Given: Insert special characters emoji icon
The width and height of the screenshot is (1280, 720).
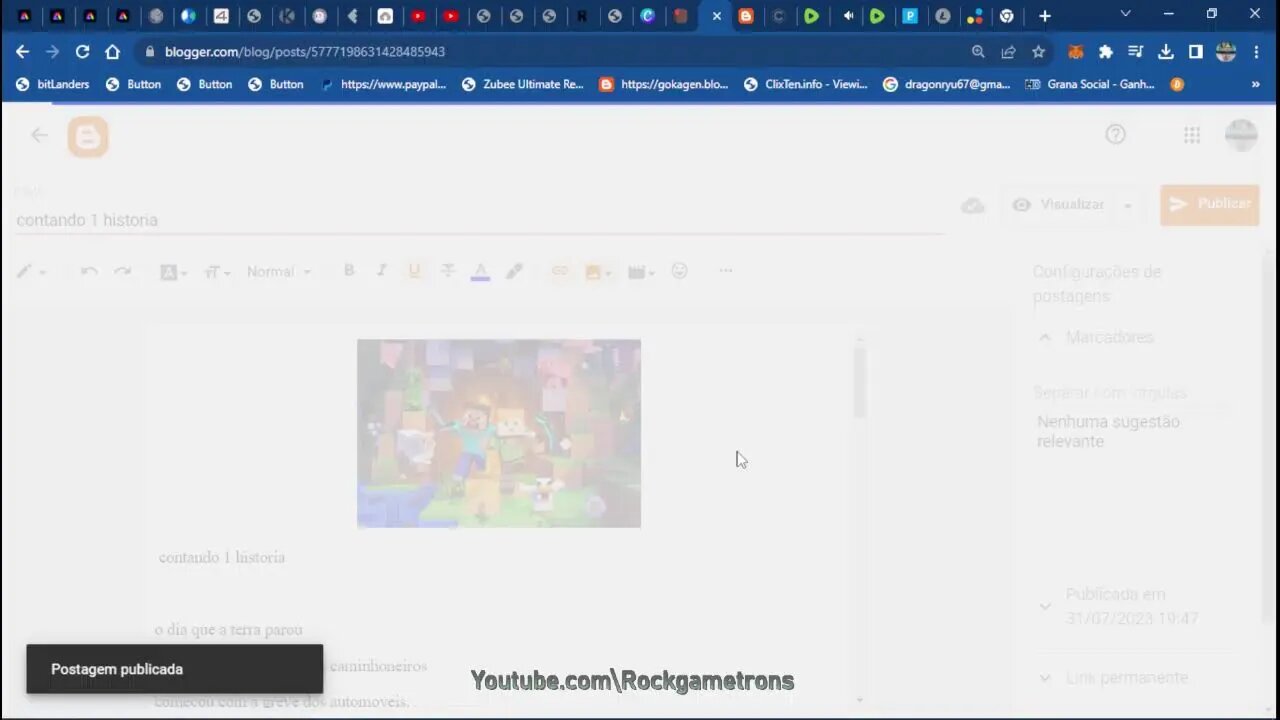Looking at the screenshot, I should (x=680, y=271).
